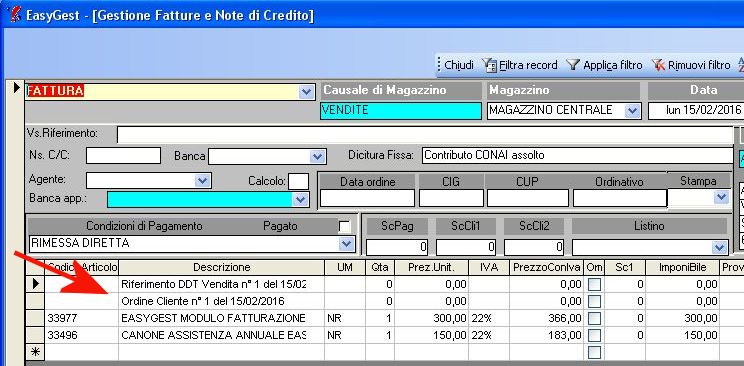The width and height of the screenshot is (744, 366).
Task: Toggle the Pagato checkbox
Action: pyautogui.click(x=344, y=226)
